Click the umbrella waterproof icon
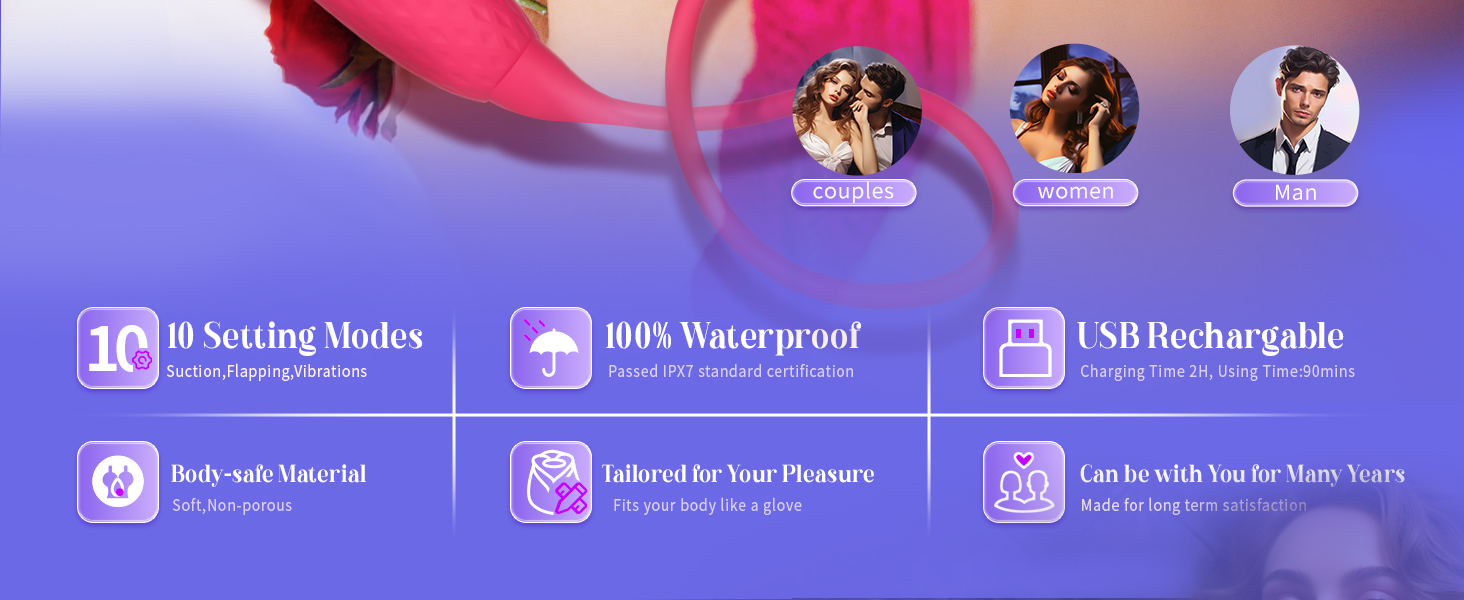1464x600 pixels. (551, 348)
